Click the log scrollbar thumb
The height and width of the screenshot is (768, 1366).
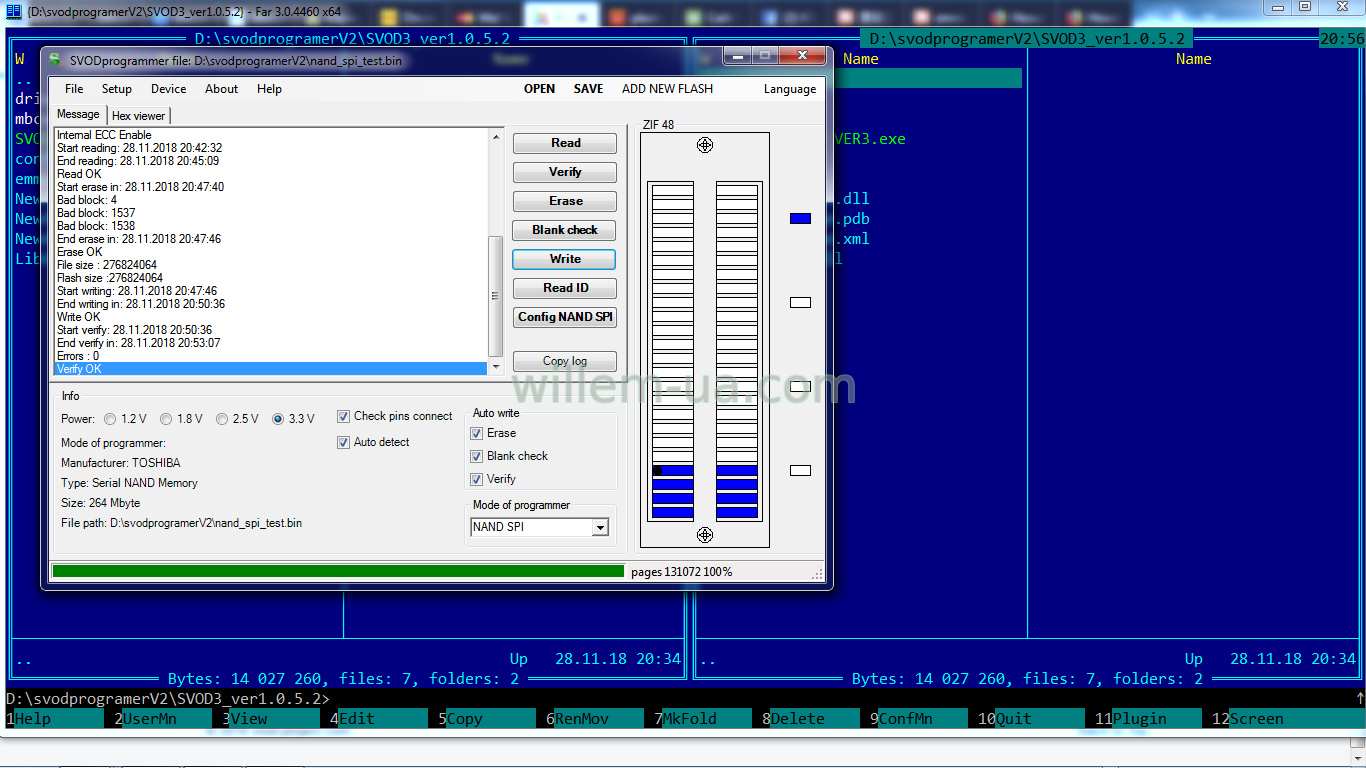495,296
